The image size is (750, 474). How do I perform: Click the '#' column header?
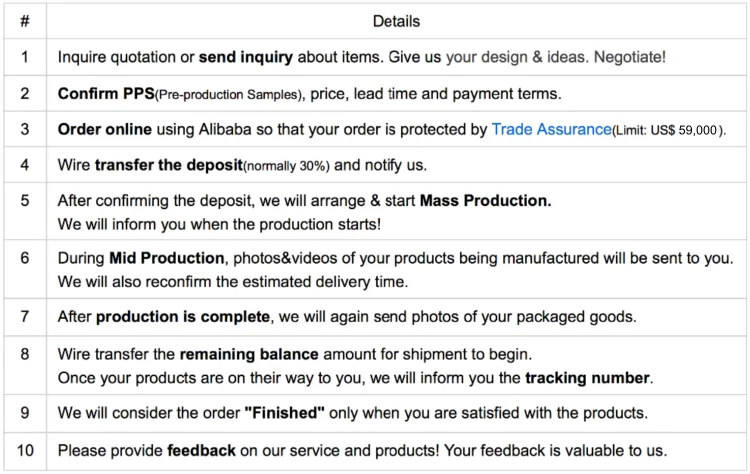coord(25,21)
